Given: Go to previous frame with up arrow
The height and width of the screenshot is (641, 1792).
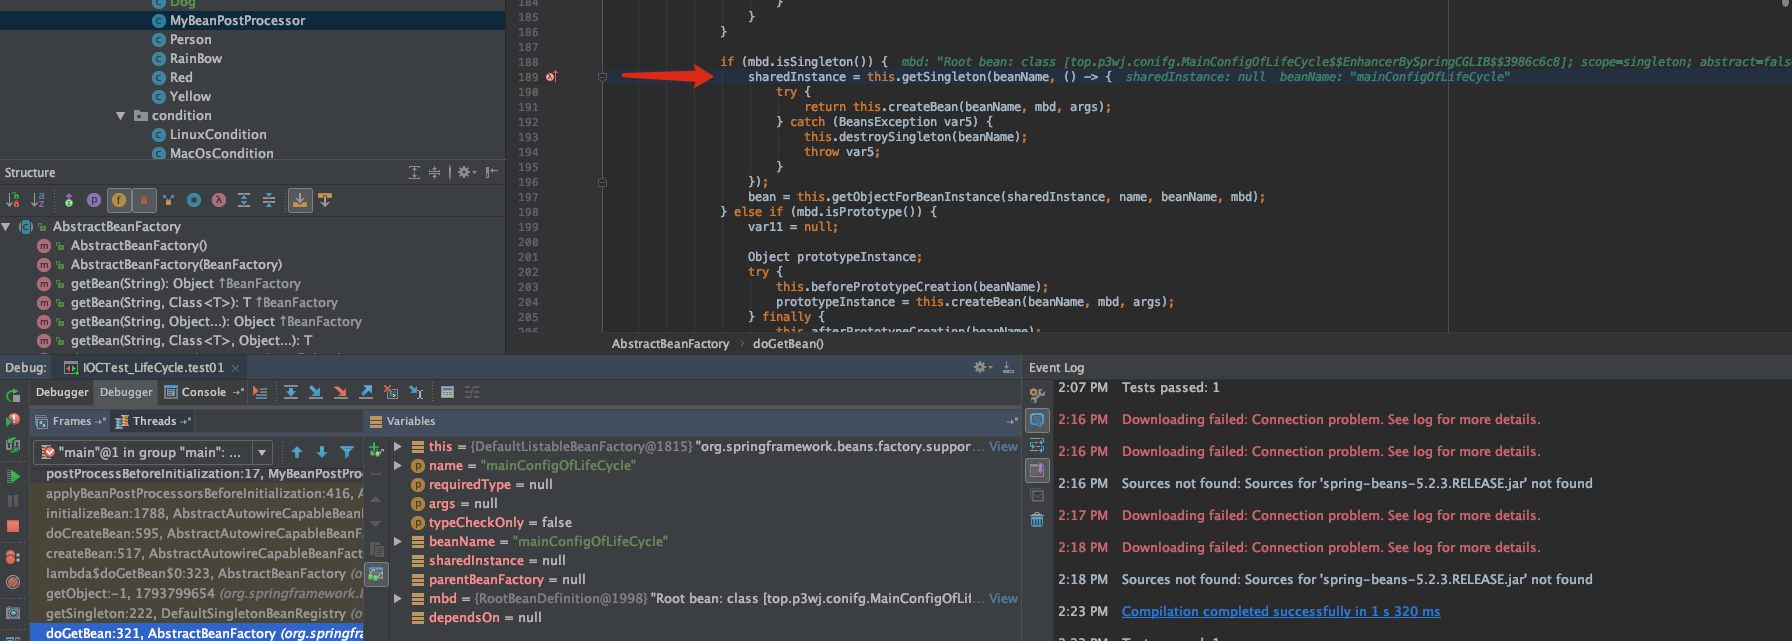Looking at the screenshot, I should click(297, 452).
